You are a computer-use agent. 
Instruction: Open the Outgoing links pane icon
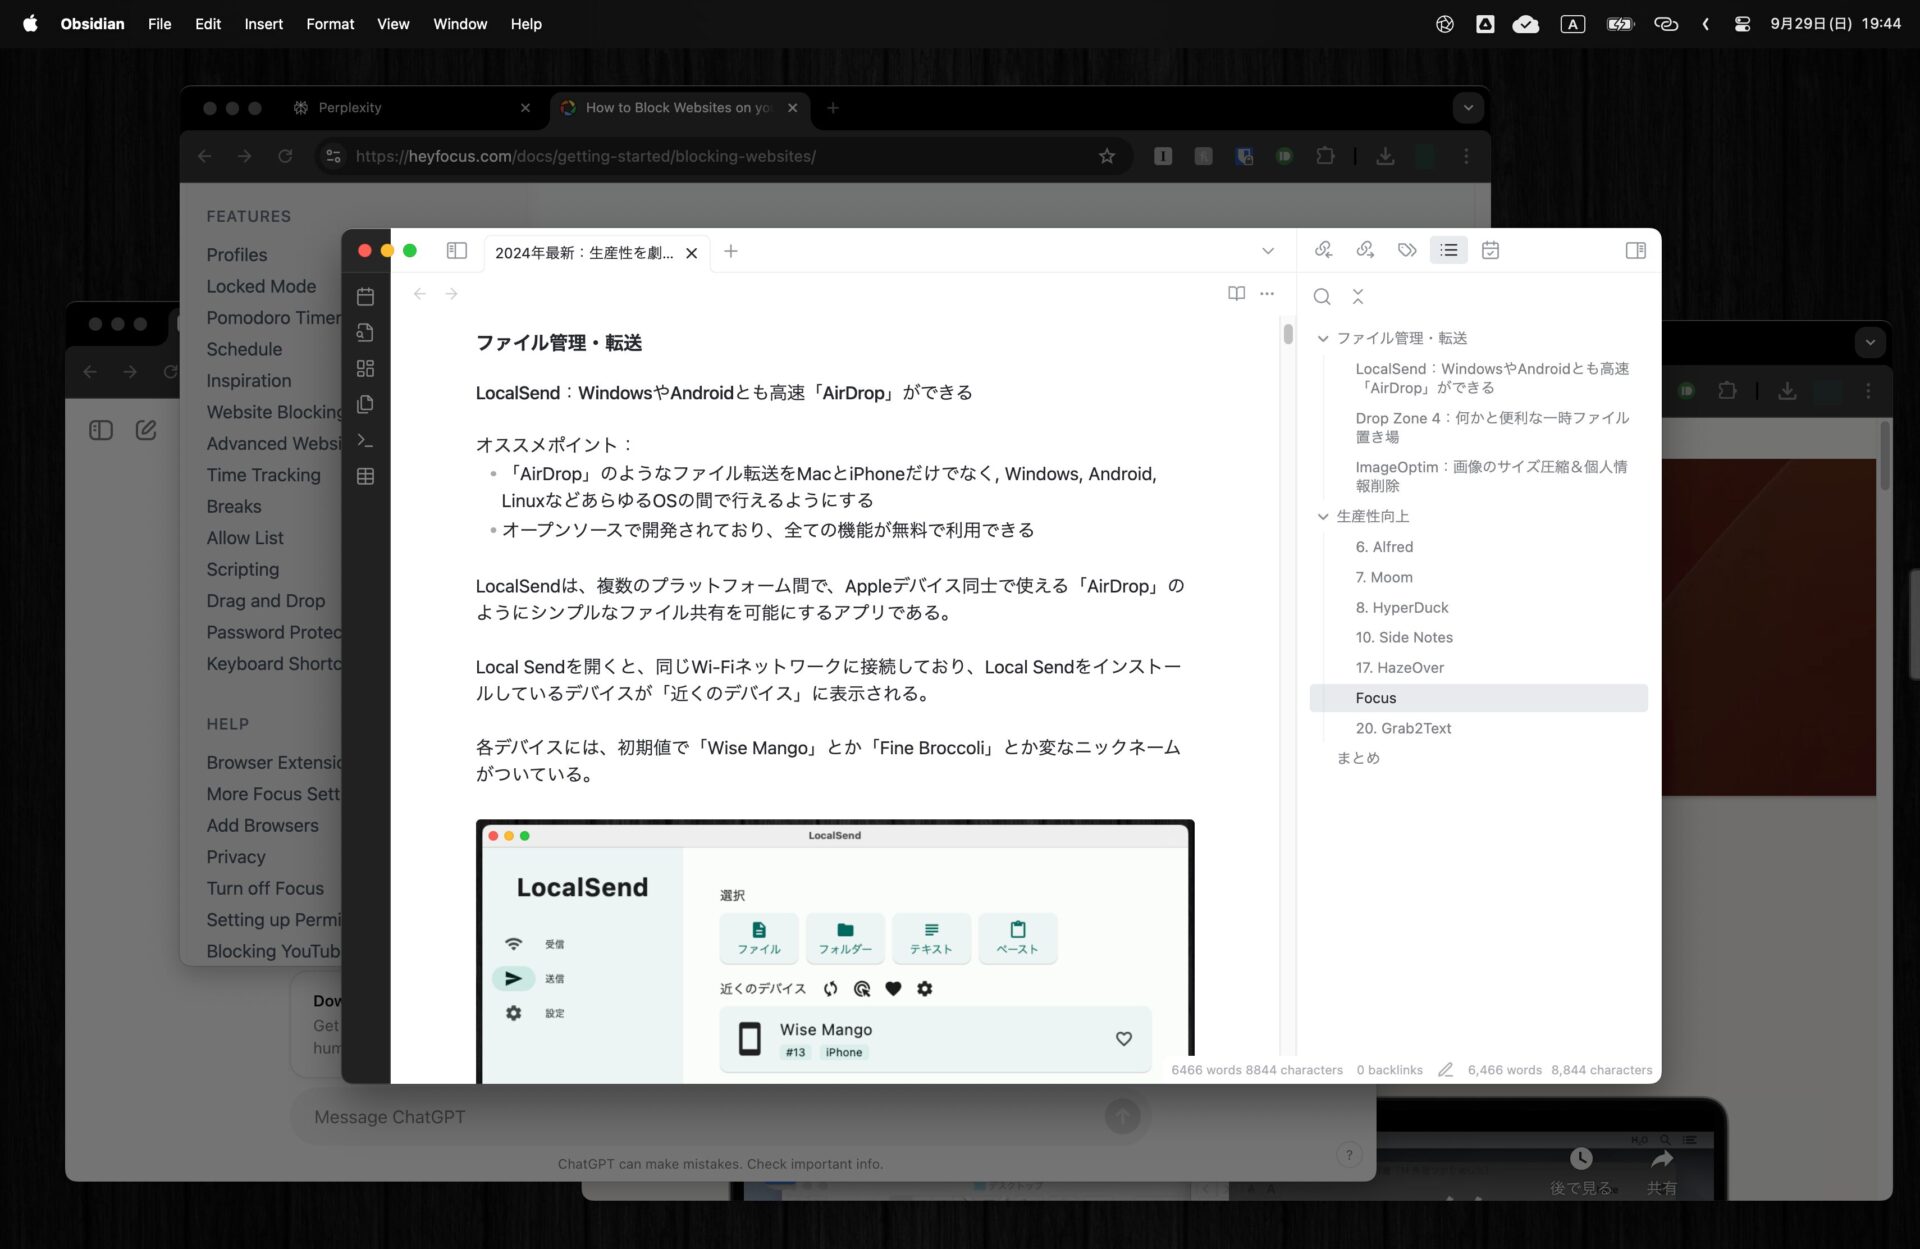point(1365,250)
